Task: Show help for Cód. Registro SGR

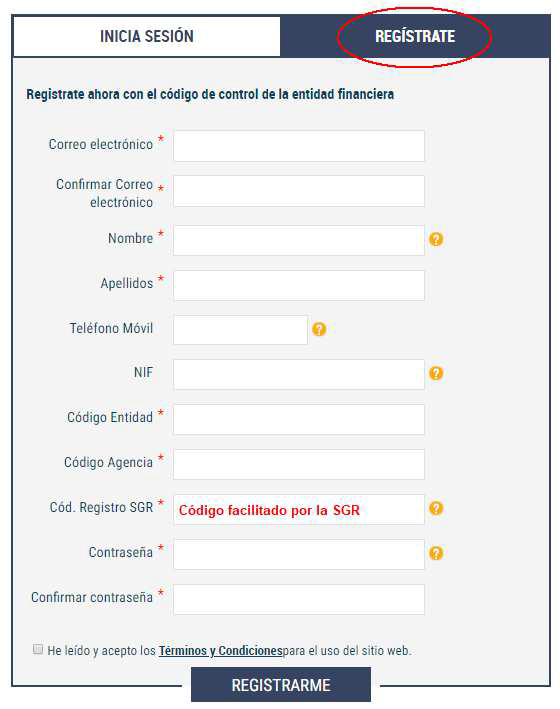Action: tap(436, 508)
